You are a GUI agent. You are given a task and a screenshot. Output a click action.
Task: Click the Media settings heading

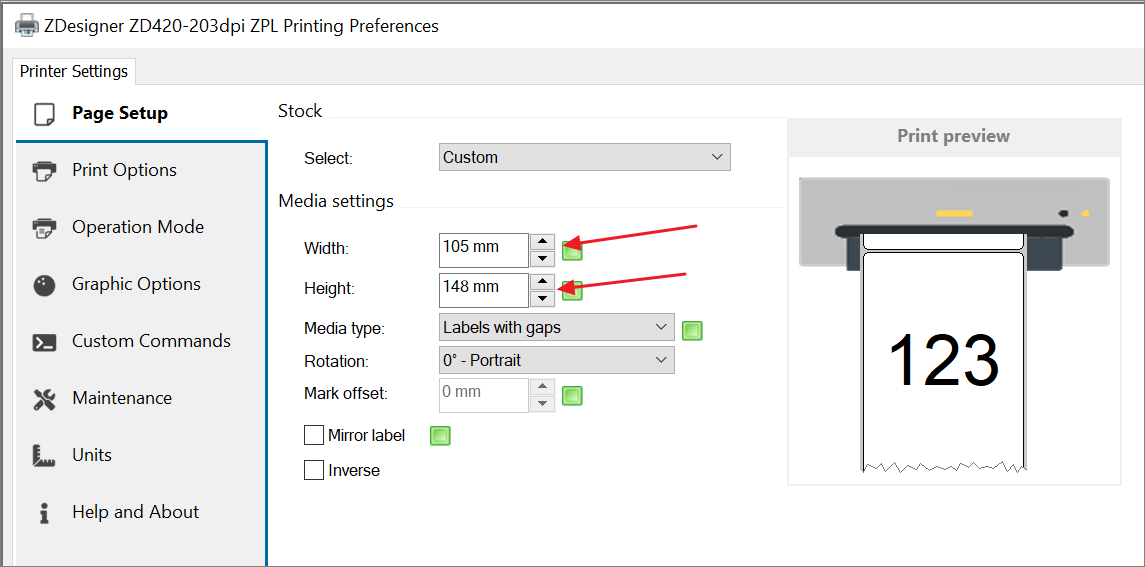(x=336, y=201)
